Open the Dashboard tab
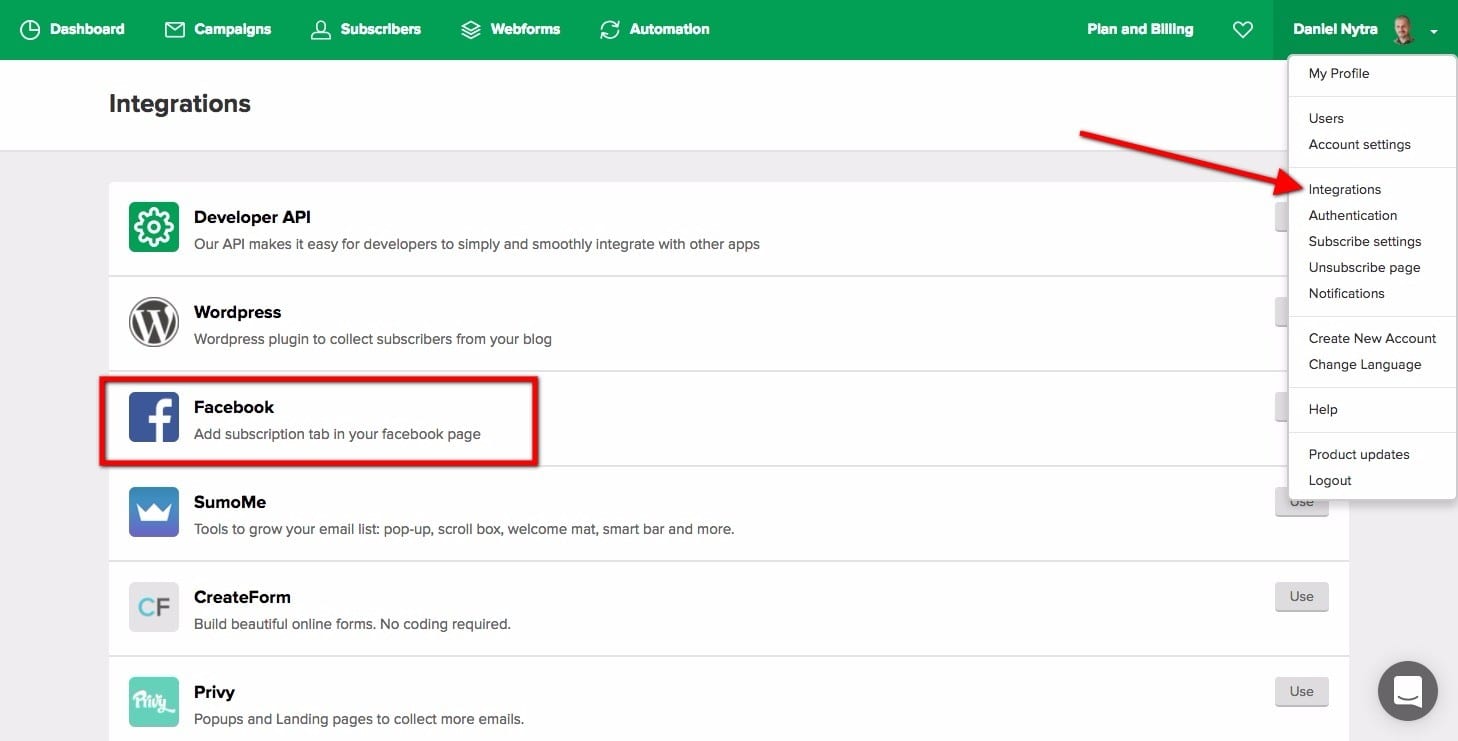Screen dimensions: 1458x741 pos(73,30)
